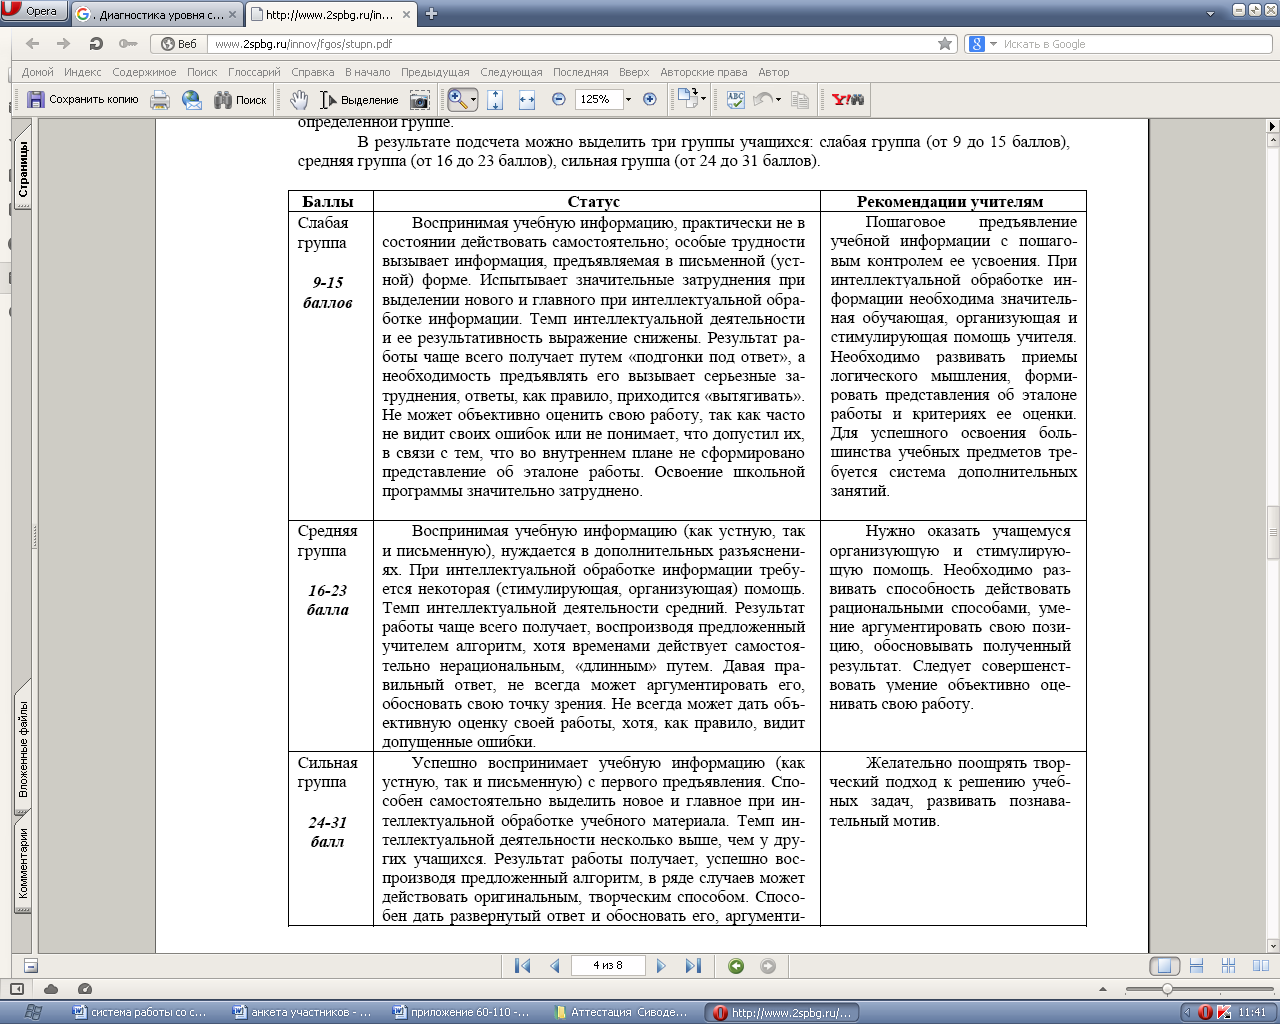Click Предыдущая navigation link
Image resolution: width=1280 pixels, height=1024 pixels.
(x=435, y=72)
